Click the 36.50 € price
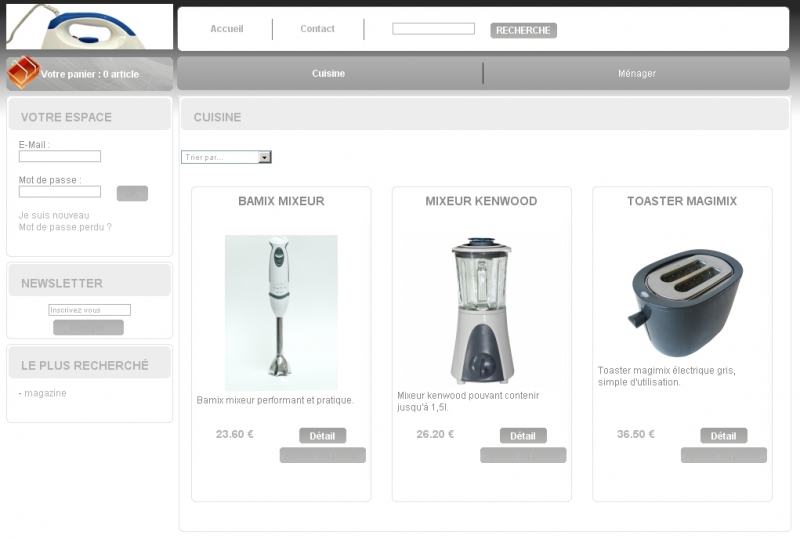Viewport: 800px width, 539px height. click(x=636, y=434)
